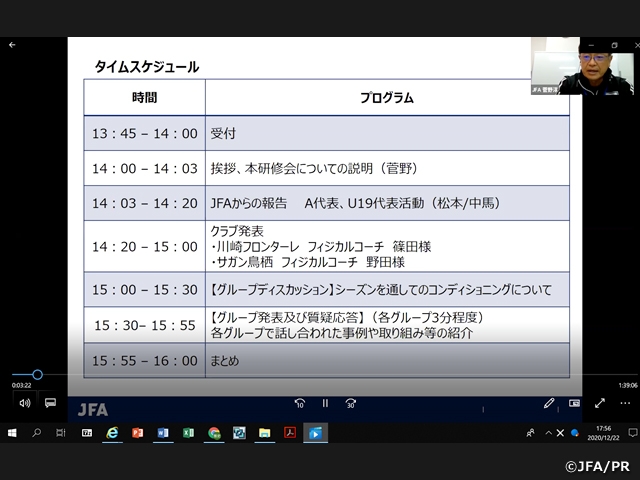
Task: Click the グループディスカッション row text
Action: [x=381, y=290]
